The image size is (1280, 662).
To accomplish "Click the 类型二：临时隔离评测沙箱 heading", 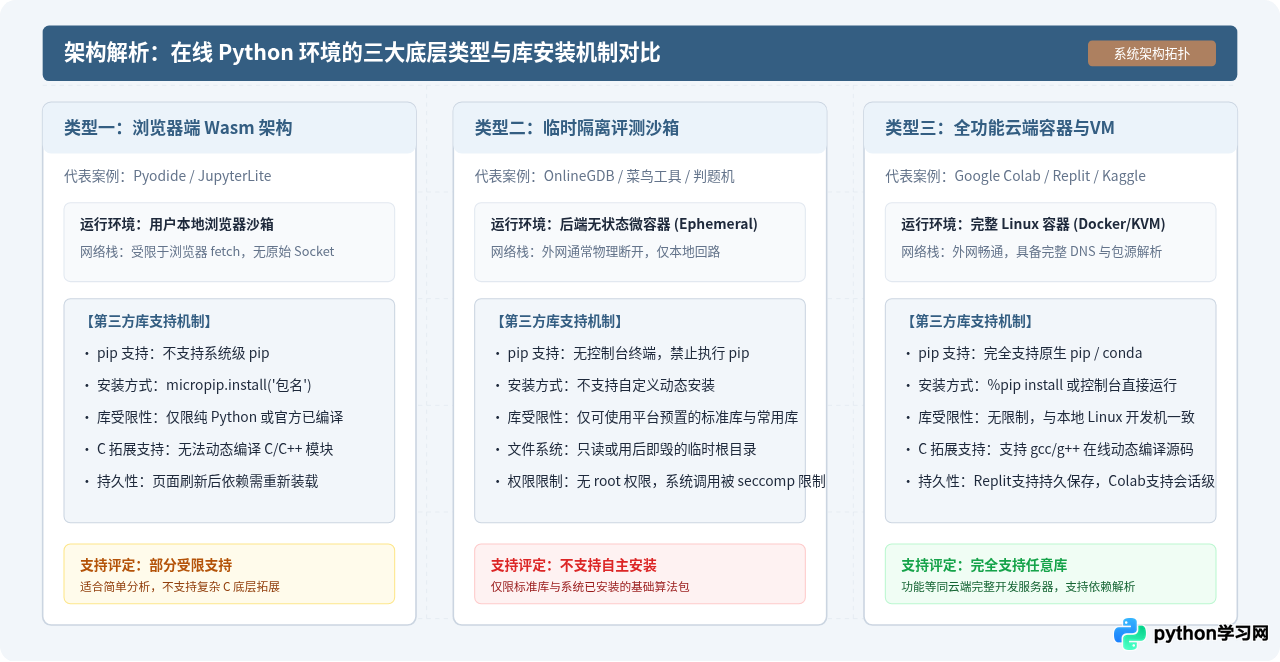I will [577, 128].
